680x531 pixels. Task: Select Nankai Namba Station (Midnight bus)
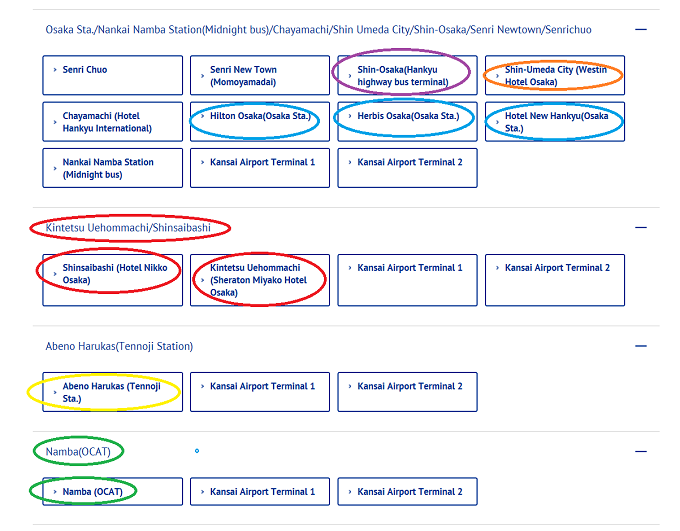click(112, 168)
